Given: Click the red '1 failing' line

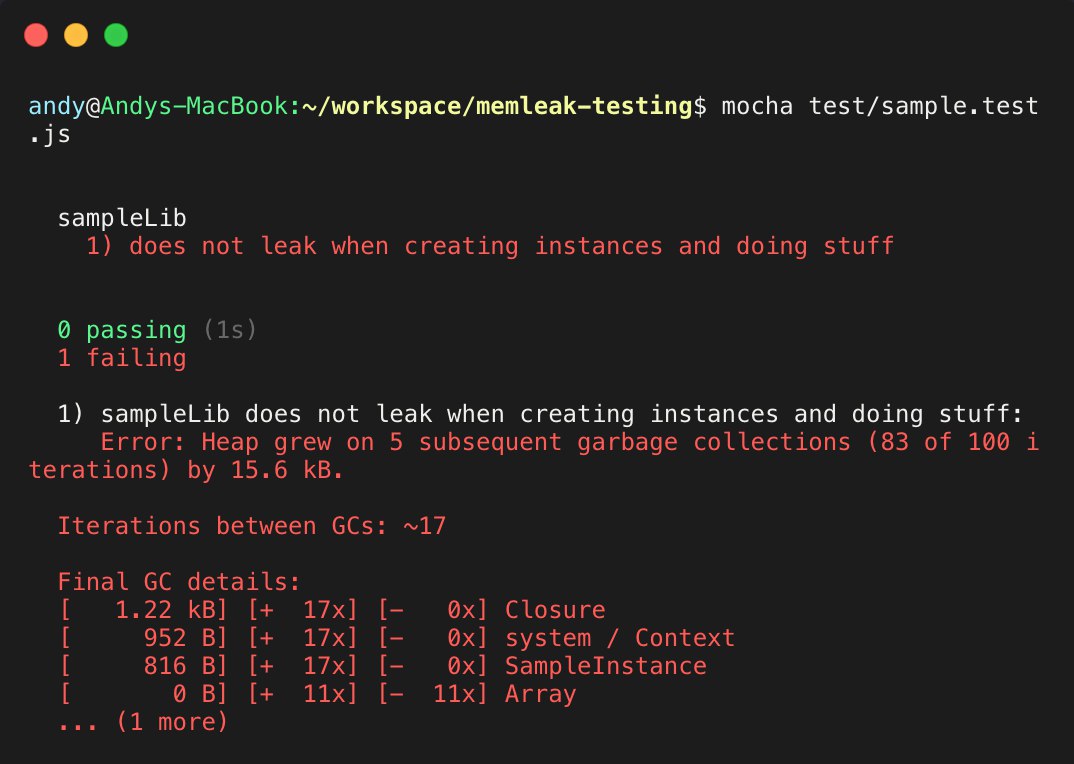Looking at the screenshot, I should [x=122, y=358].
